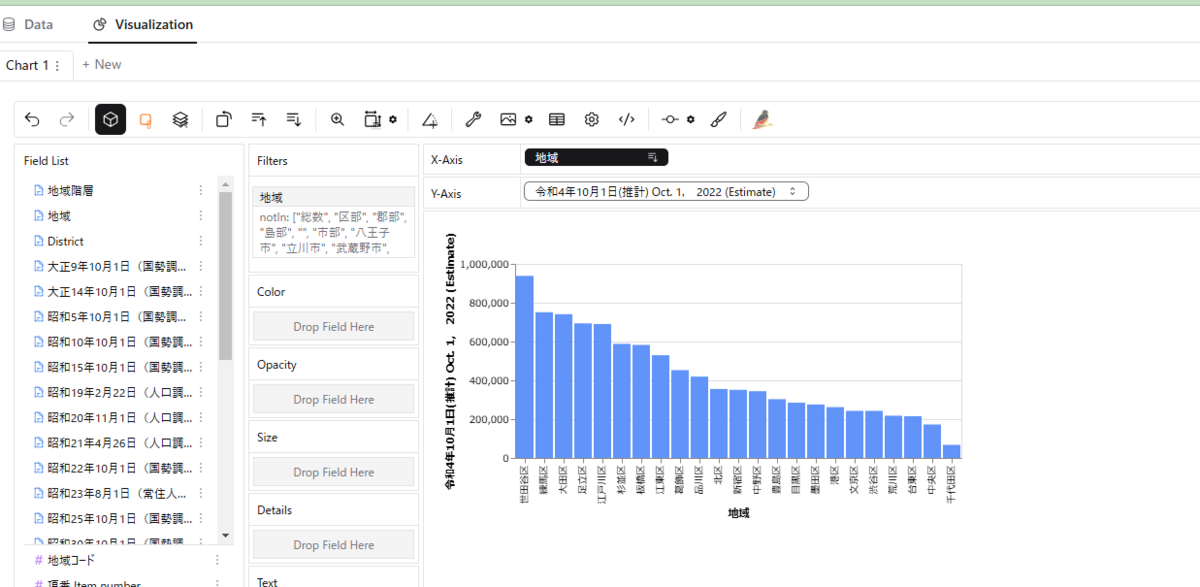Image resolution: width=1200 pixels, height=587 pixels.
Task: Click Drop Field Here under Size
Action: pos(334,472)
